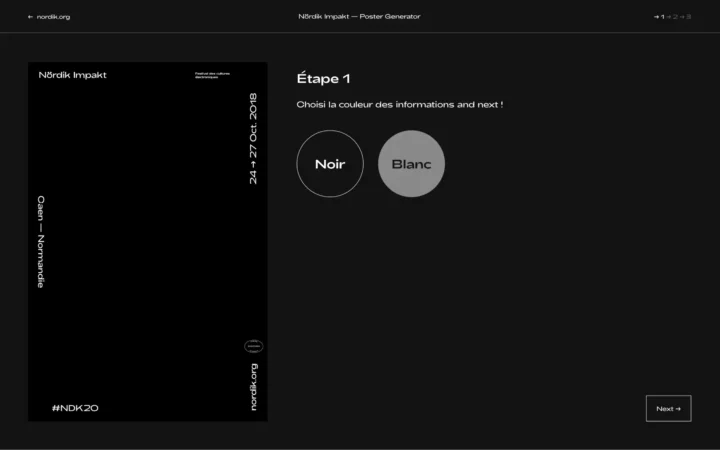
Task: Click the center of the poster preview
Action: point(147,241)
